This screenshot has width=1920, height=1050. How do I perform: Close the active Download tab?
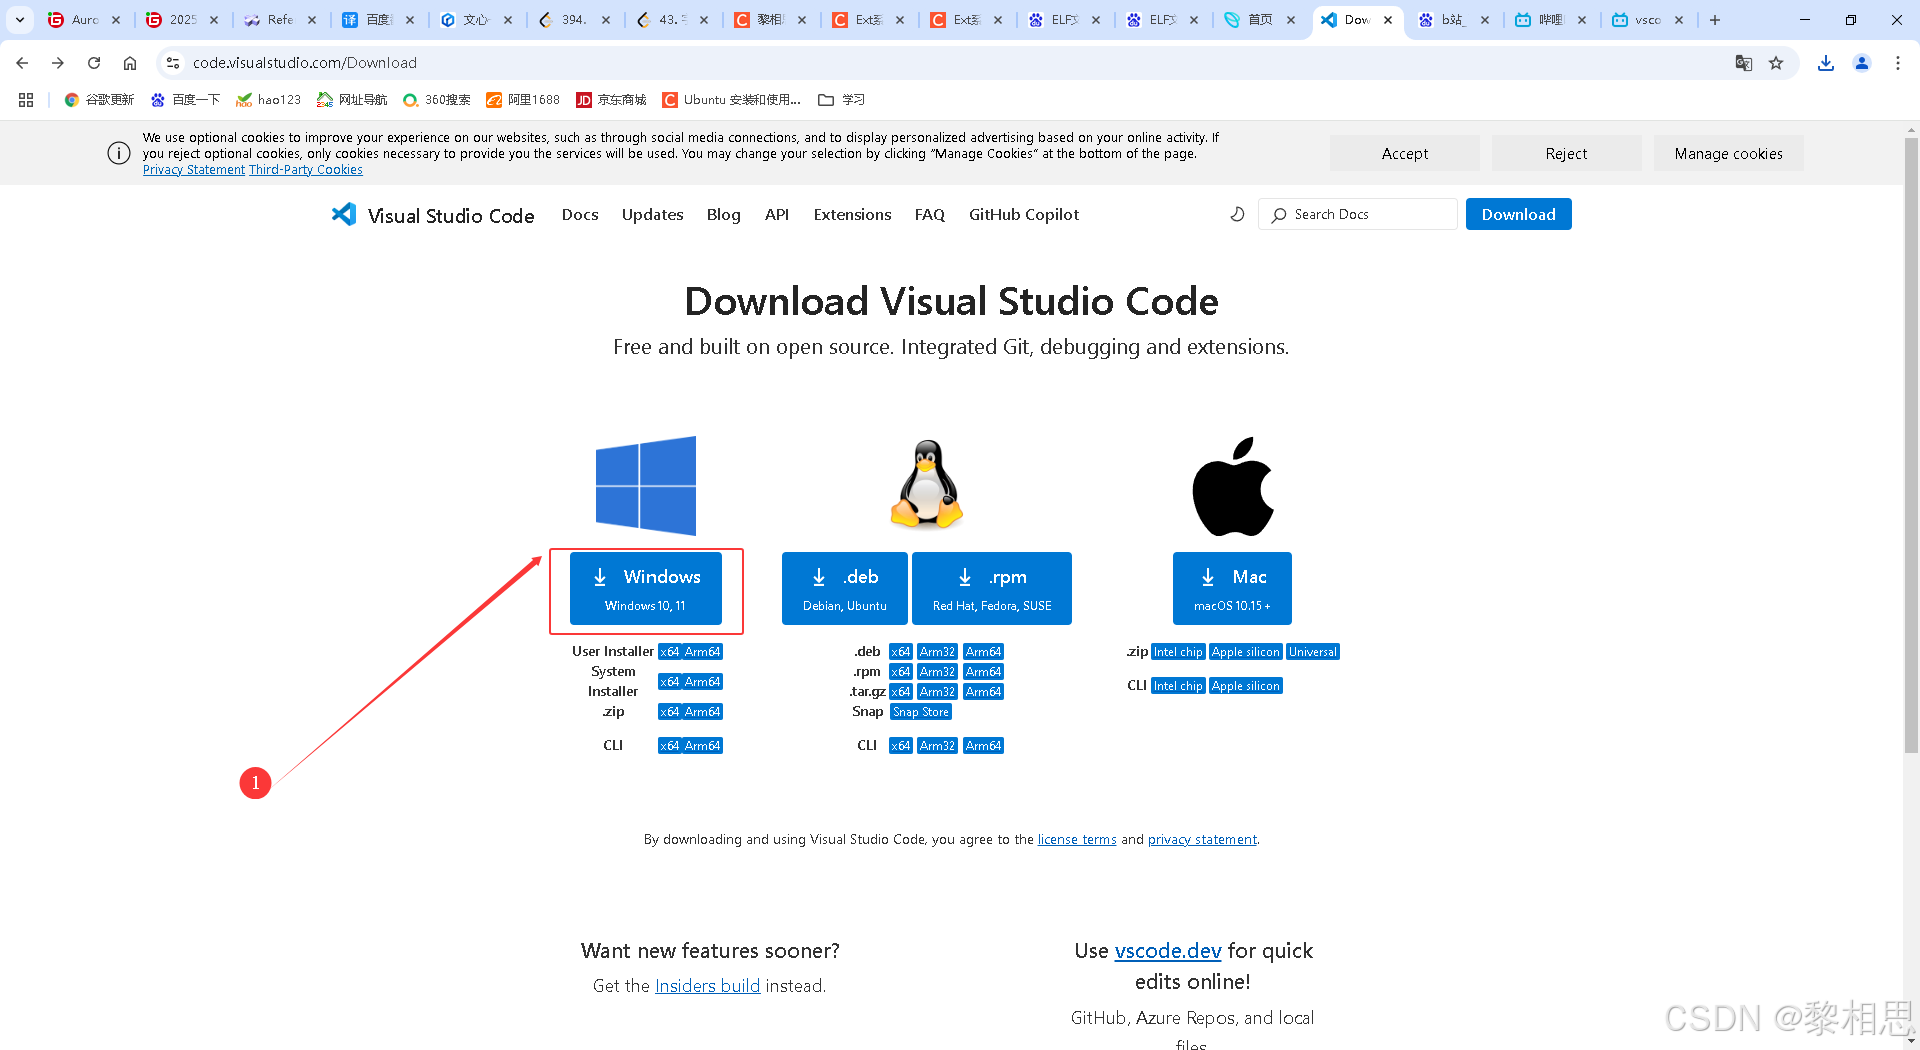(1388, 20)
